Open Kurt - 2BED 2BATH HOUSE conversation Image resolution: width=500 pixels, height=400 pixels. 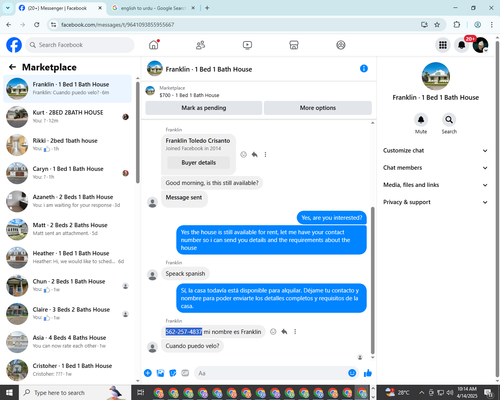click(x=68, y=117)
